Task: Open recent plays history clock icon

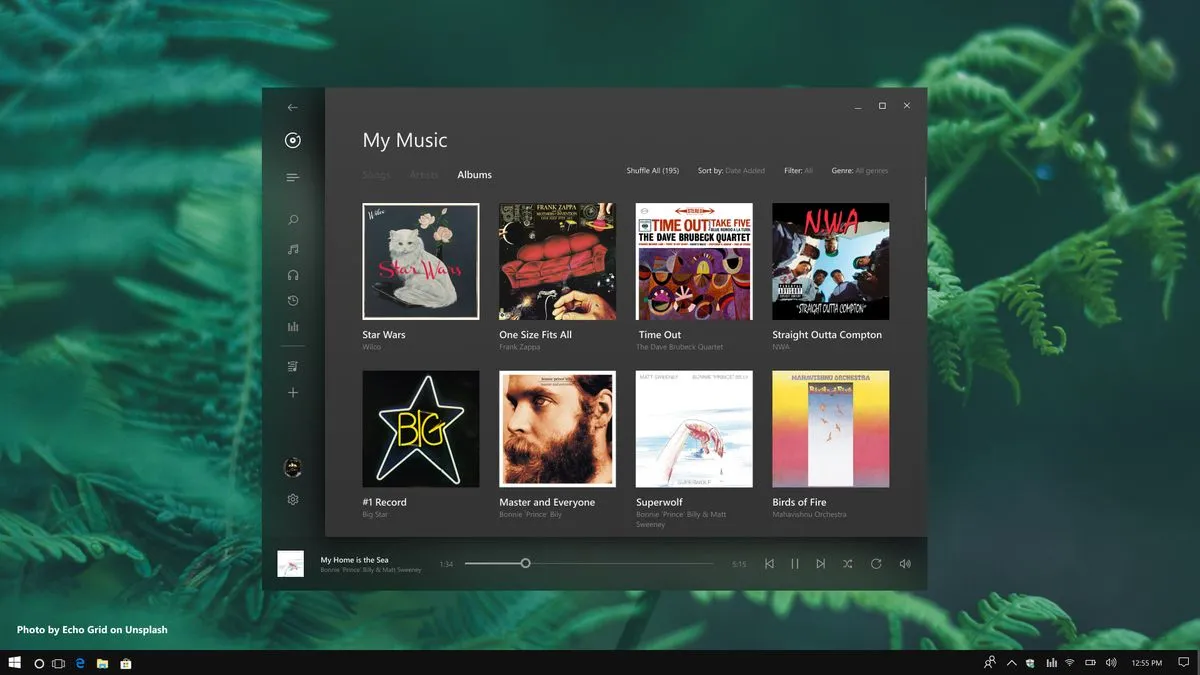Action: pos(293,301)
